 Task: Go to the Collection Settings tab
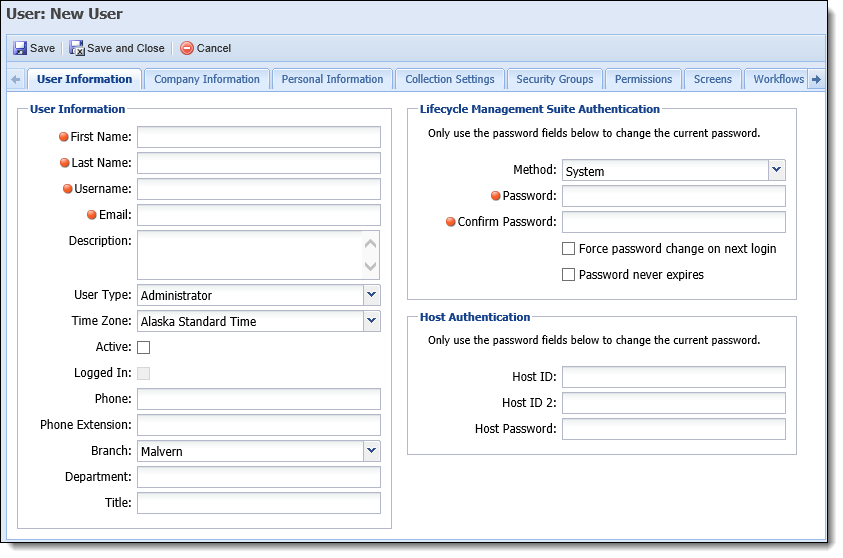pyautogui.click(x=450, y=79)
